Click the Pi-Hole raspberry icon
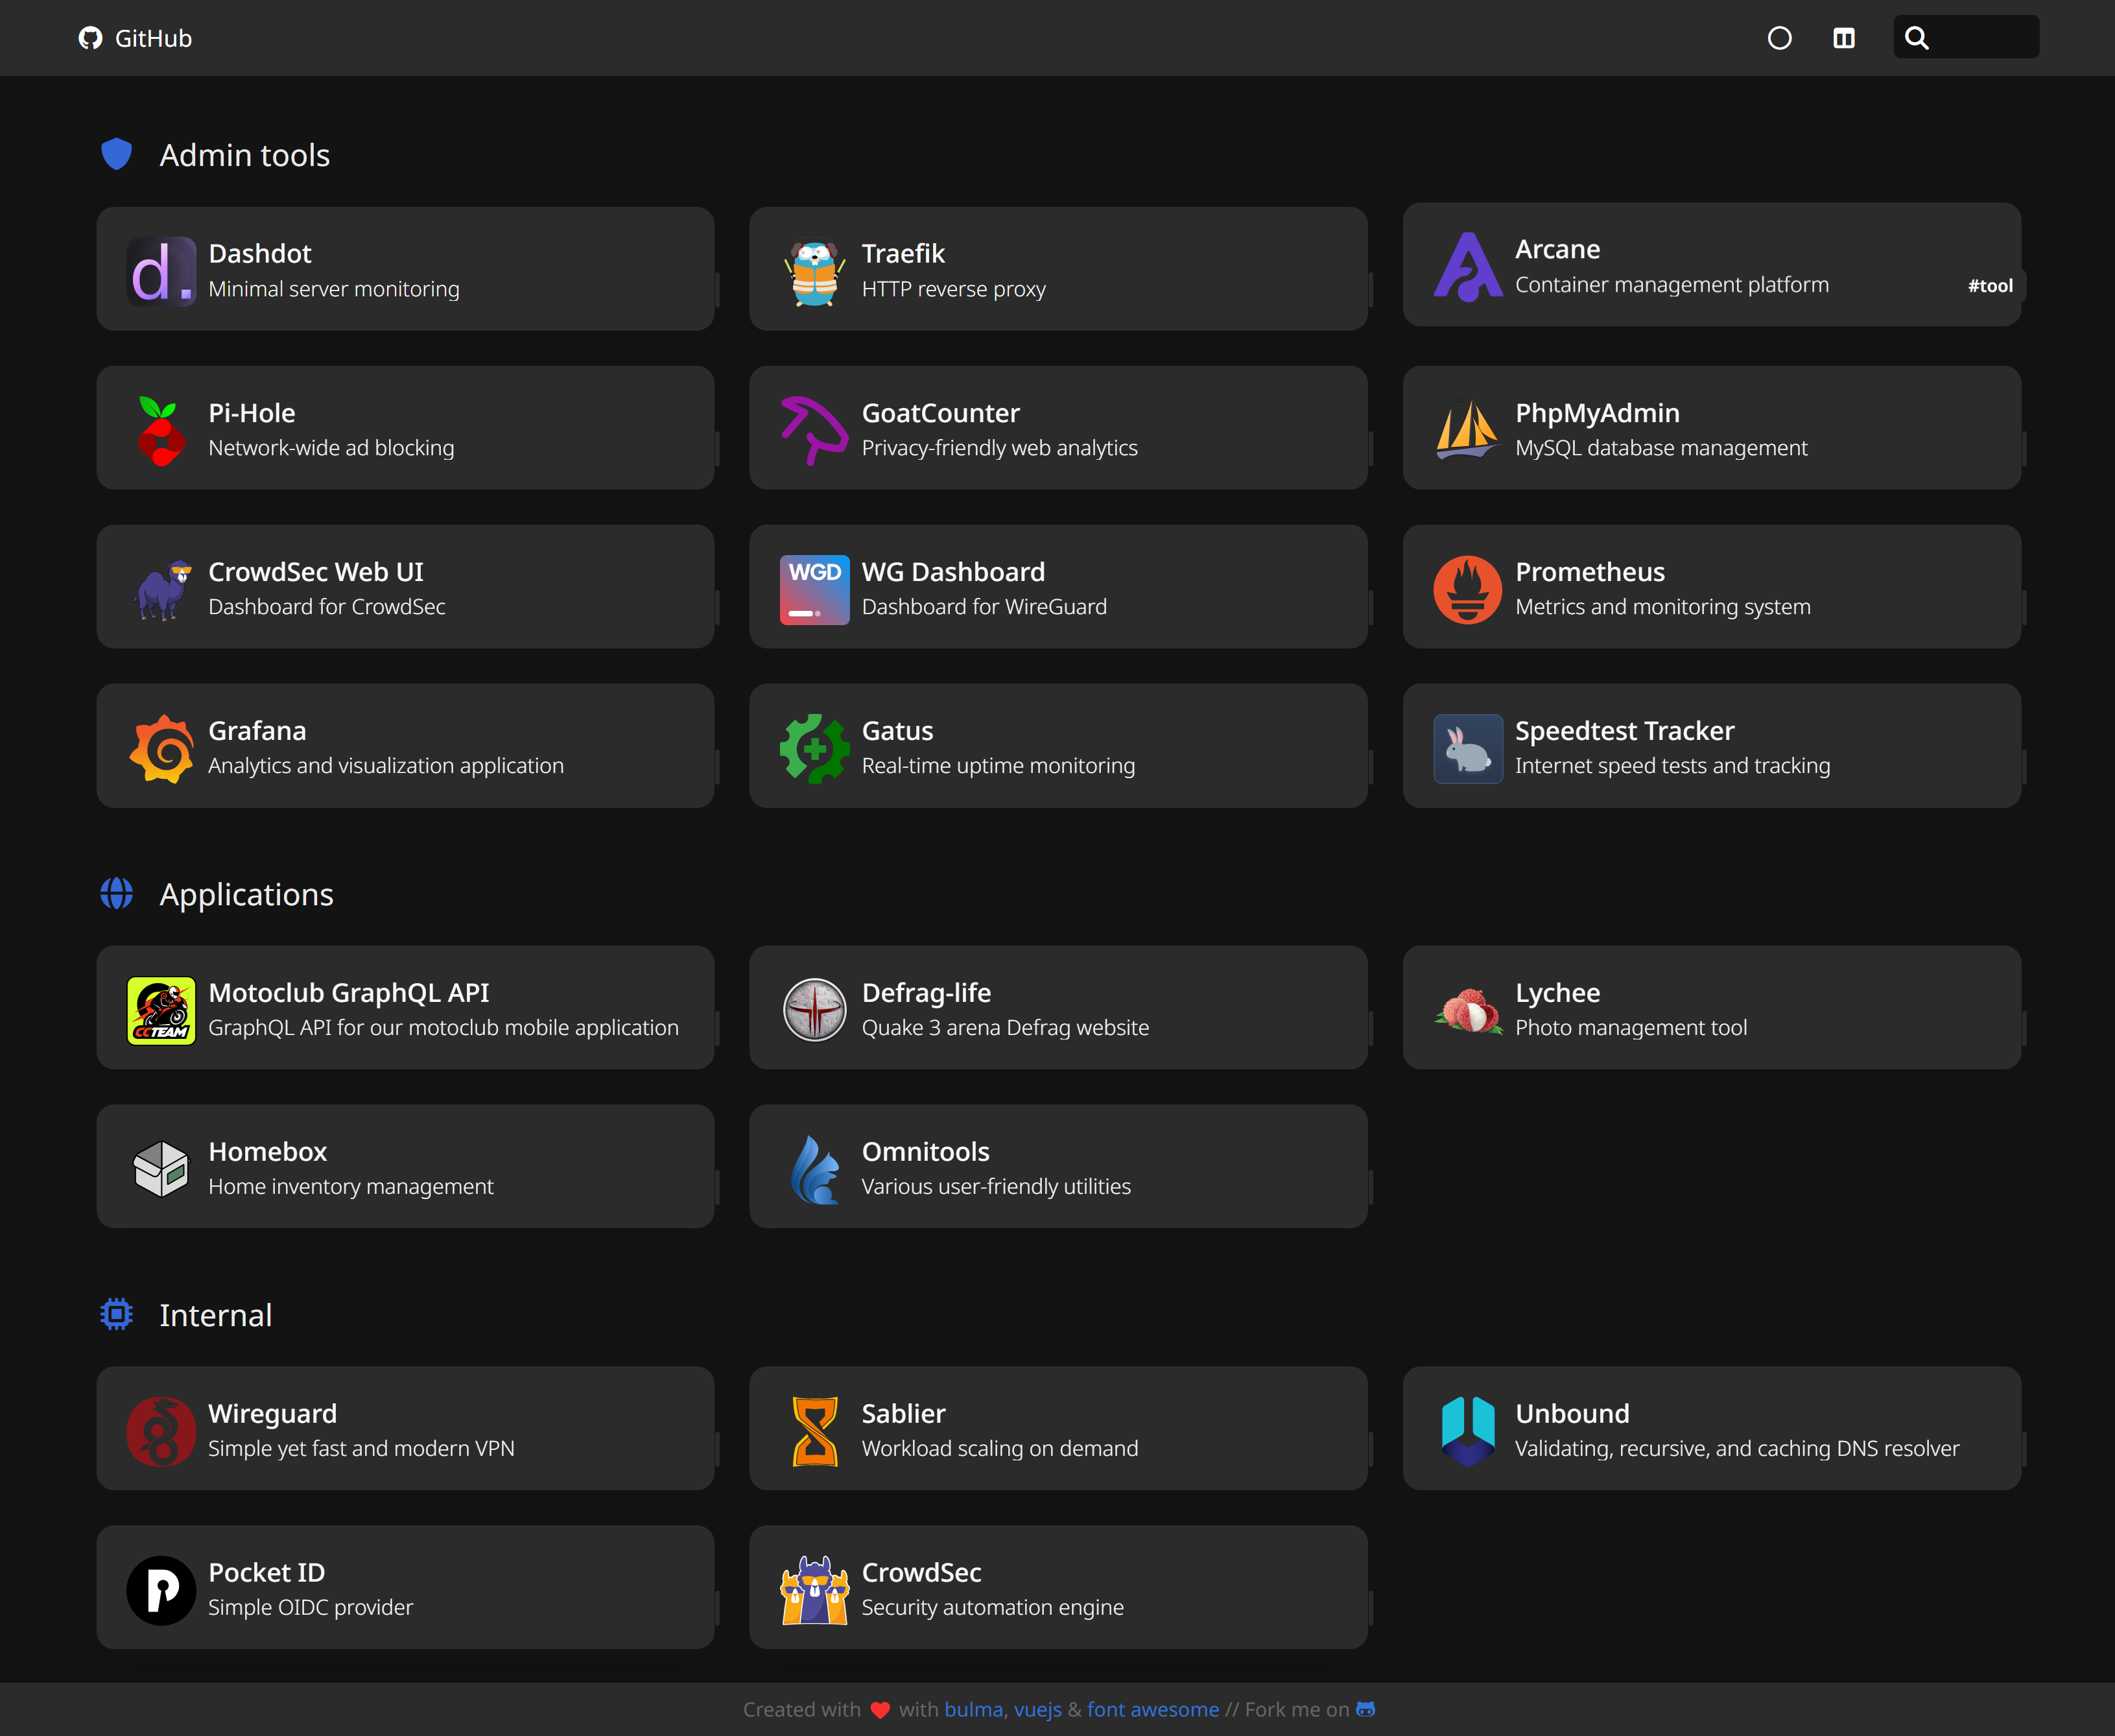Viewport: 2115px width, 1736px height. click(161, 430)
